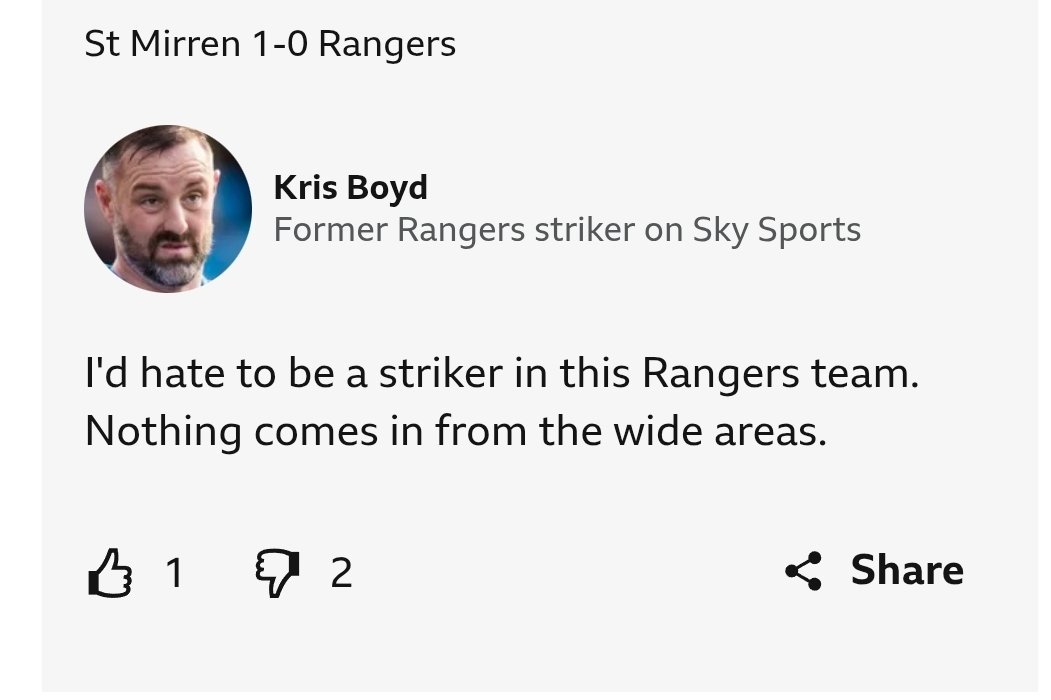The image size is (1051, 700).
Task: Click the Kris Boyd author name
Action: (351, 187)
